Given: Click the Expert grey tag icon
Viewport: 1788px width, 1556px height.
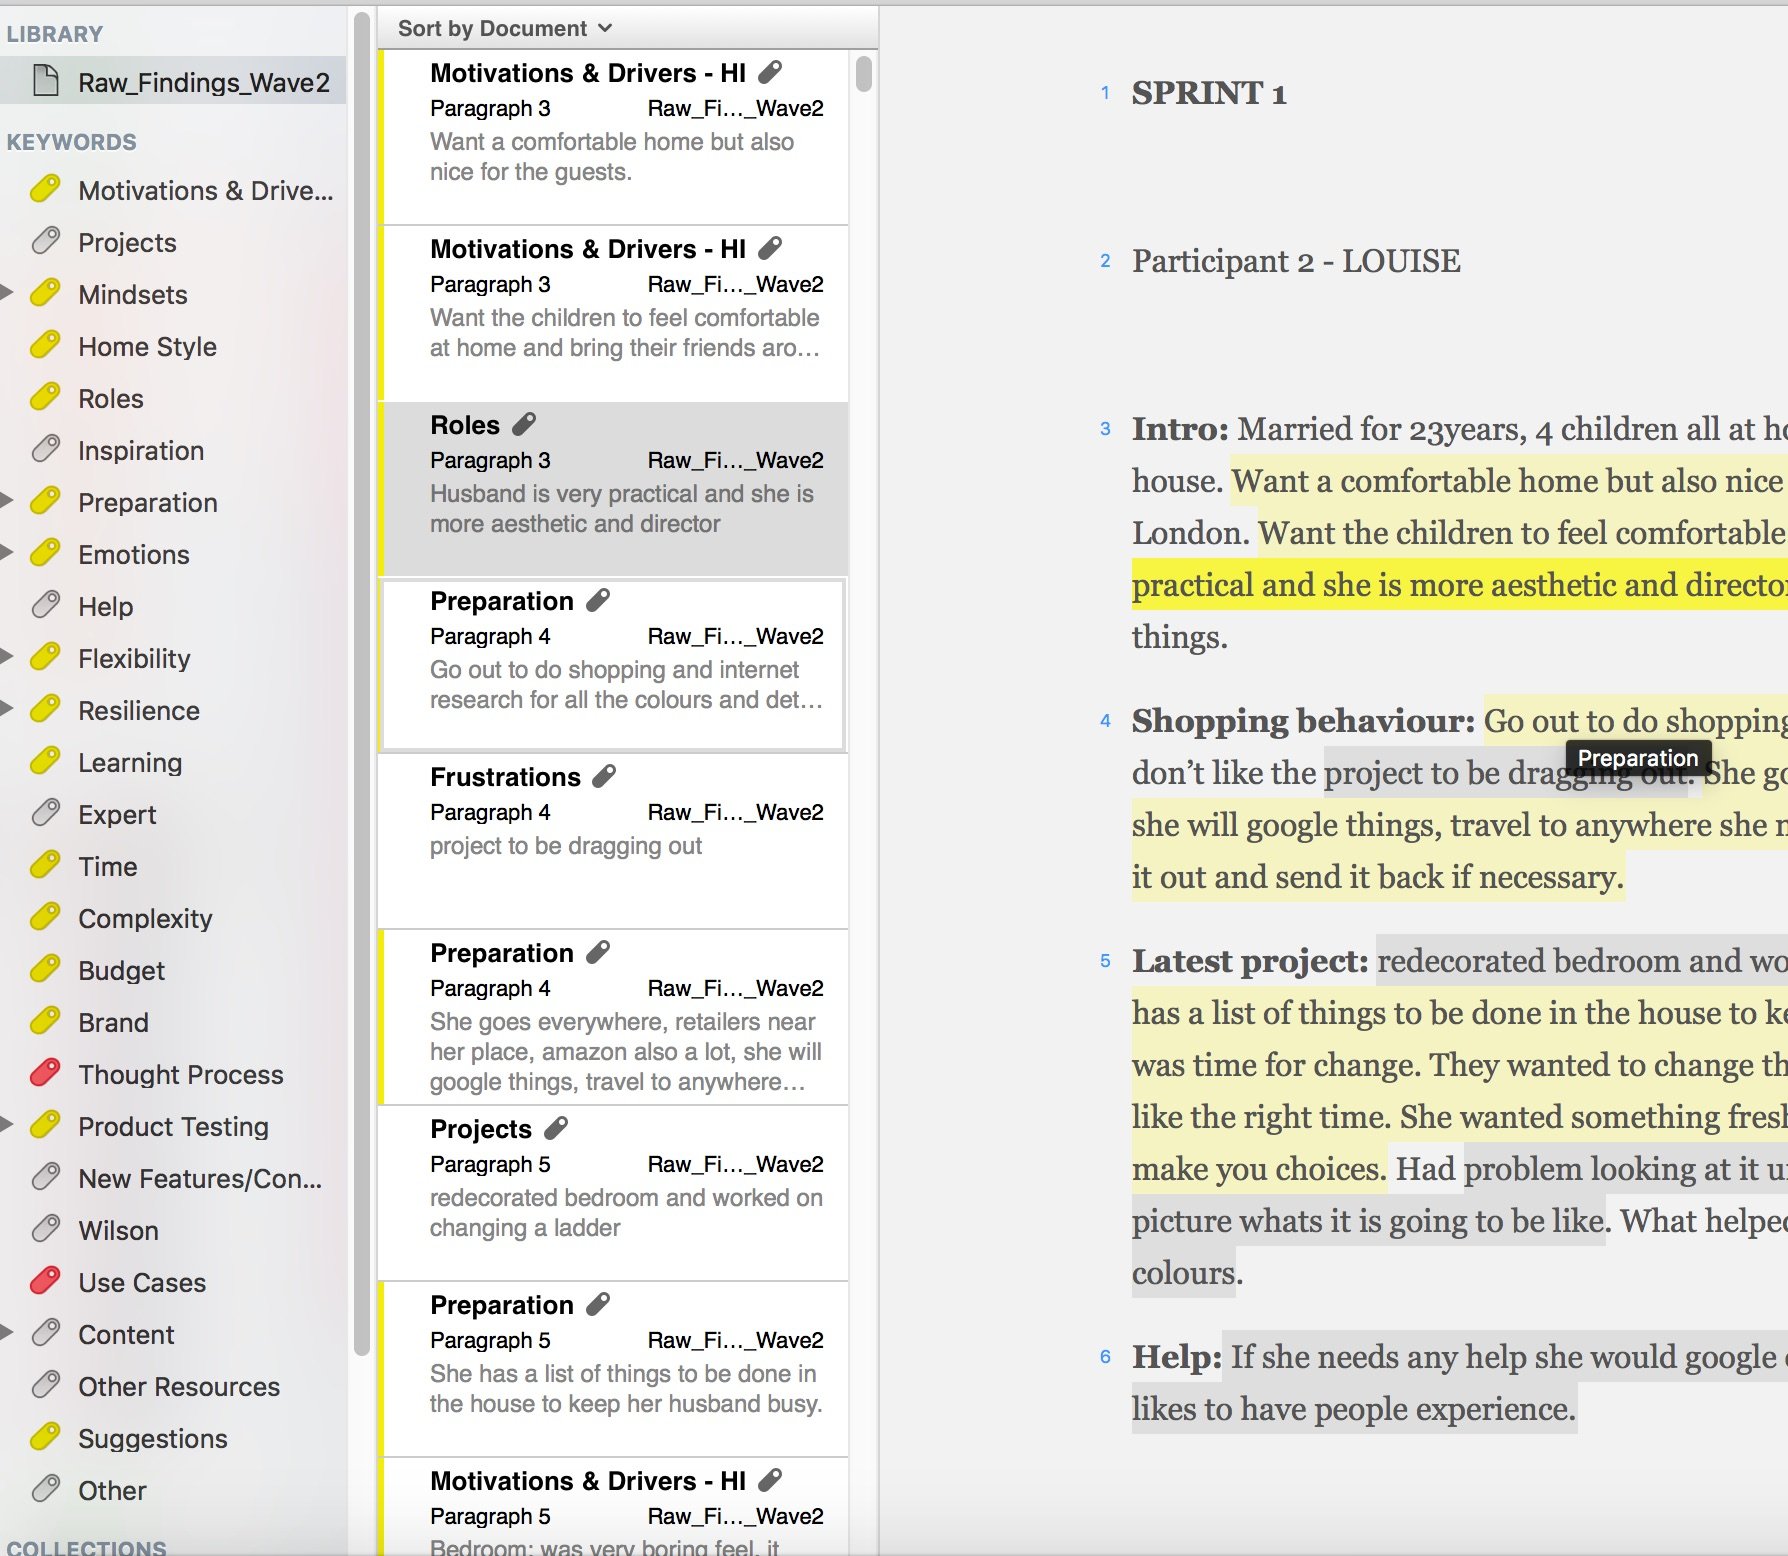Looking at the screenshot, I should pyautogui.click(x=45, y=813).
